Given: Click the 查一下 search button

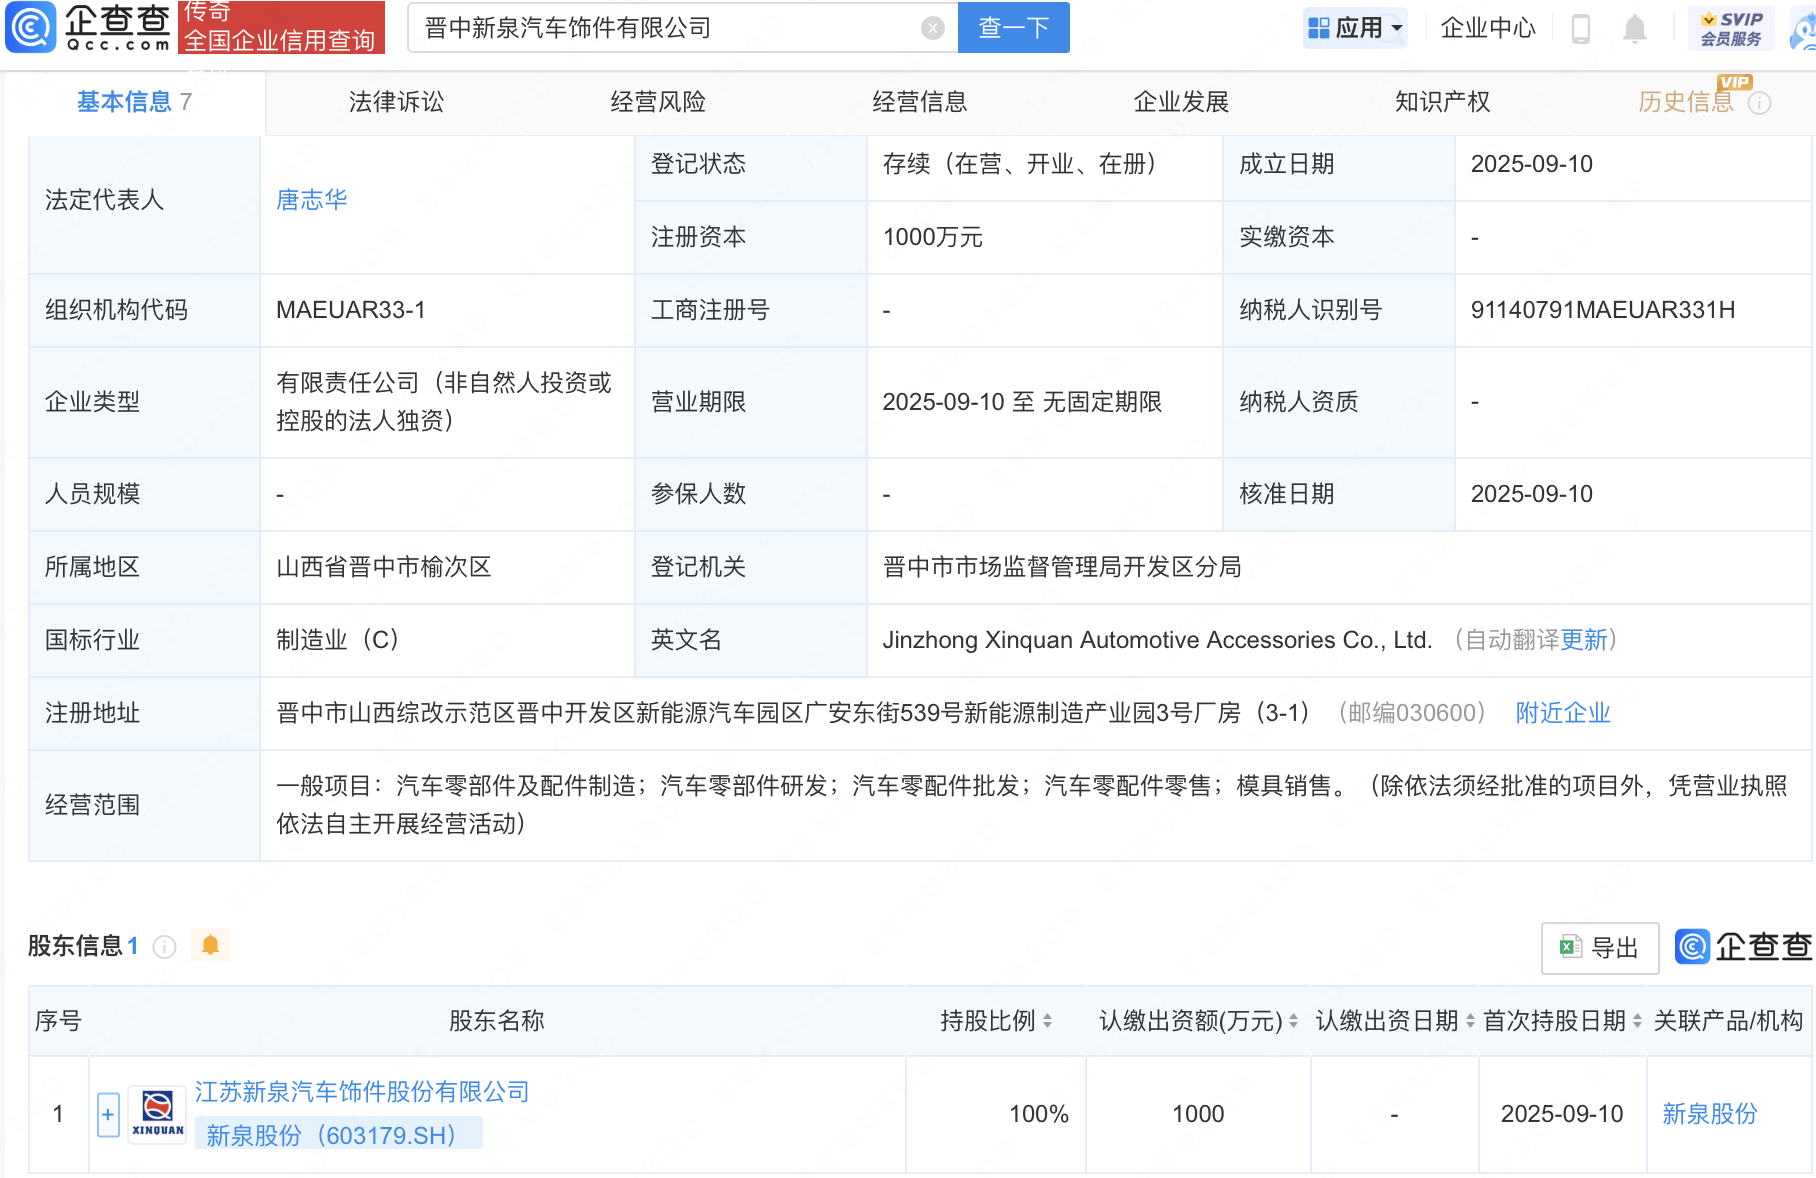Looking at the screenshot, I should (x=1013, y=28).
